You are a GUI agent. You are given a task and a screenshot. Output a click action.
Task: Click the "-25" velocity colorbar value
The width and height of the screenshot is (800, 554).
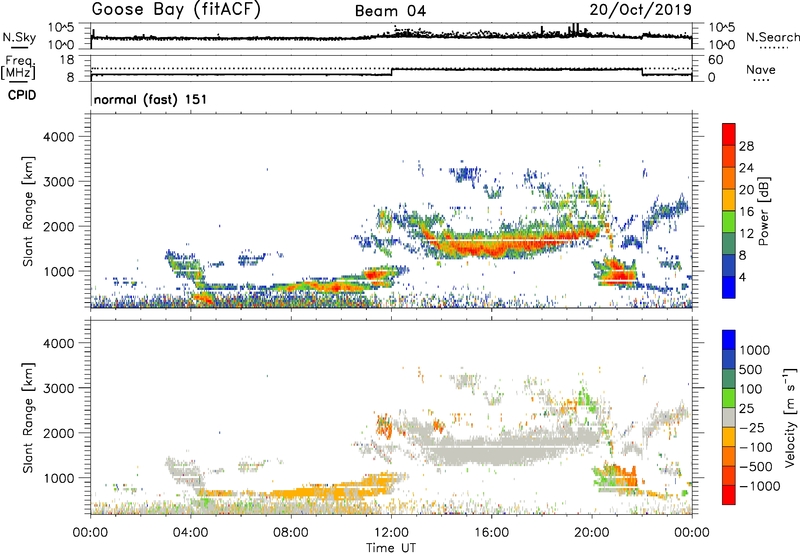click(752, 428)
